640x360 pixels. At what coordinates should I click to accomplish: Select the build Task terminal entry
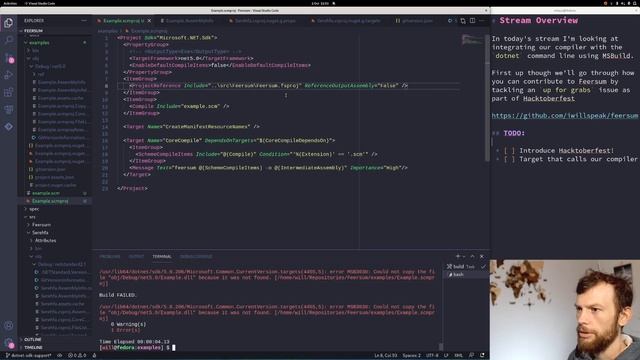coord(465,267)
